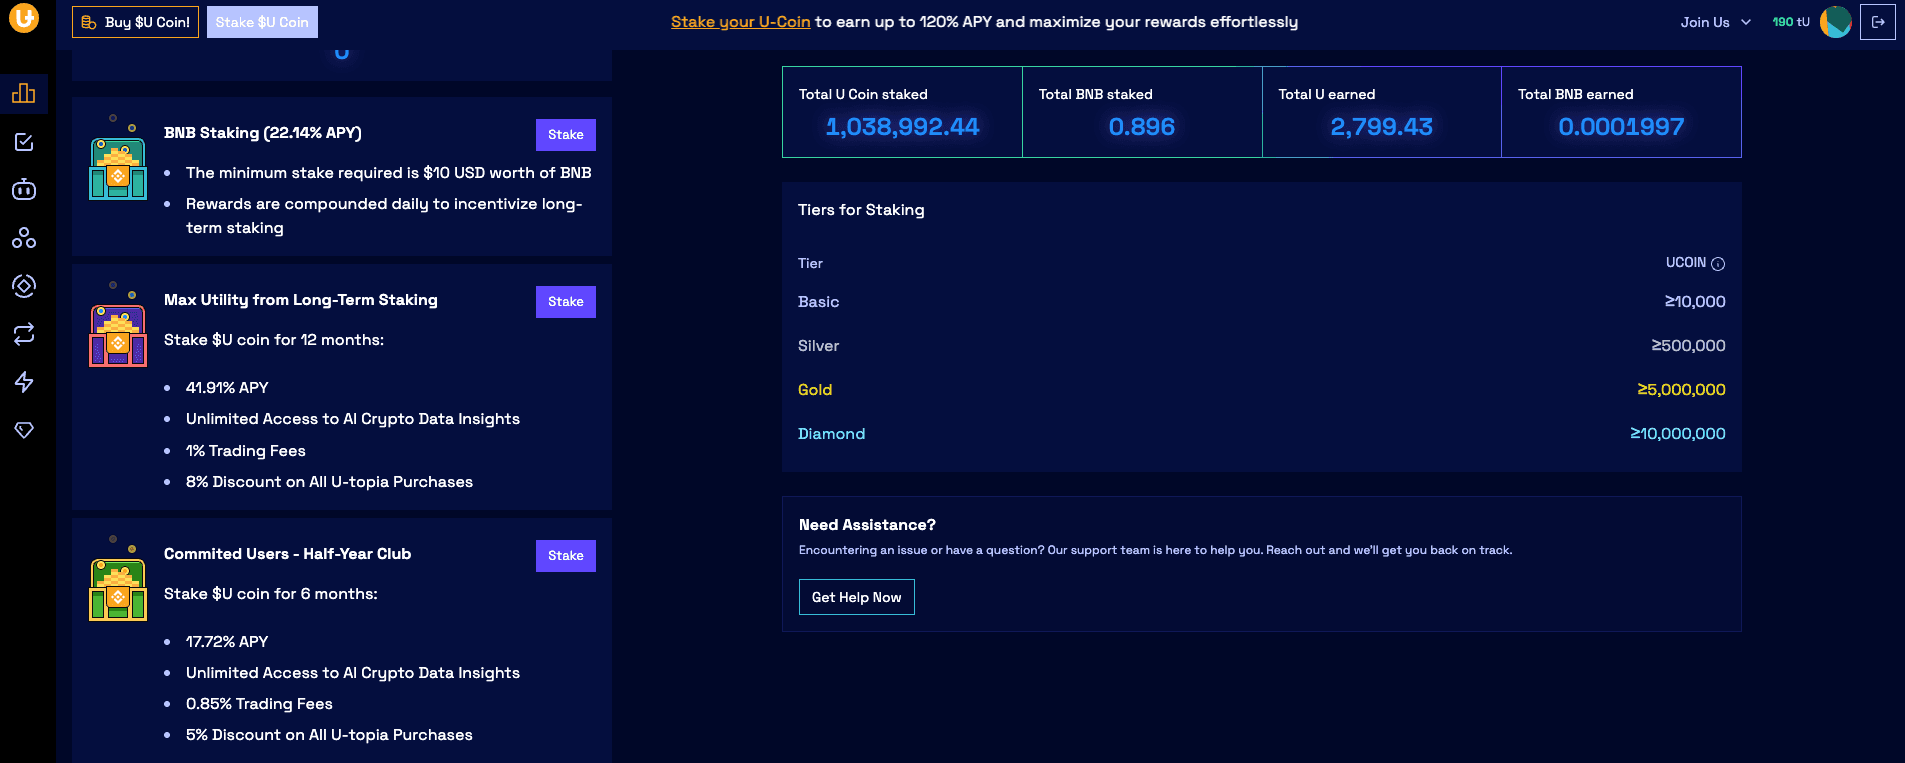Open the user profile avatar

pos(1835,22)
